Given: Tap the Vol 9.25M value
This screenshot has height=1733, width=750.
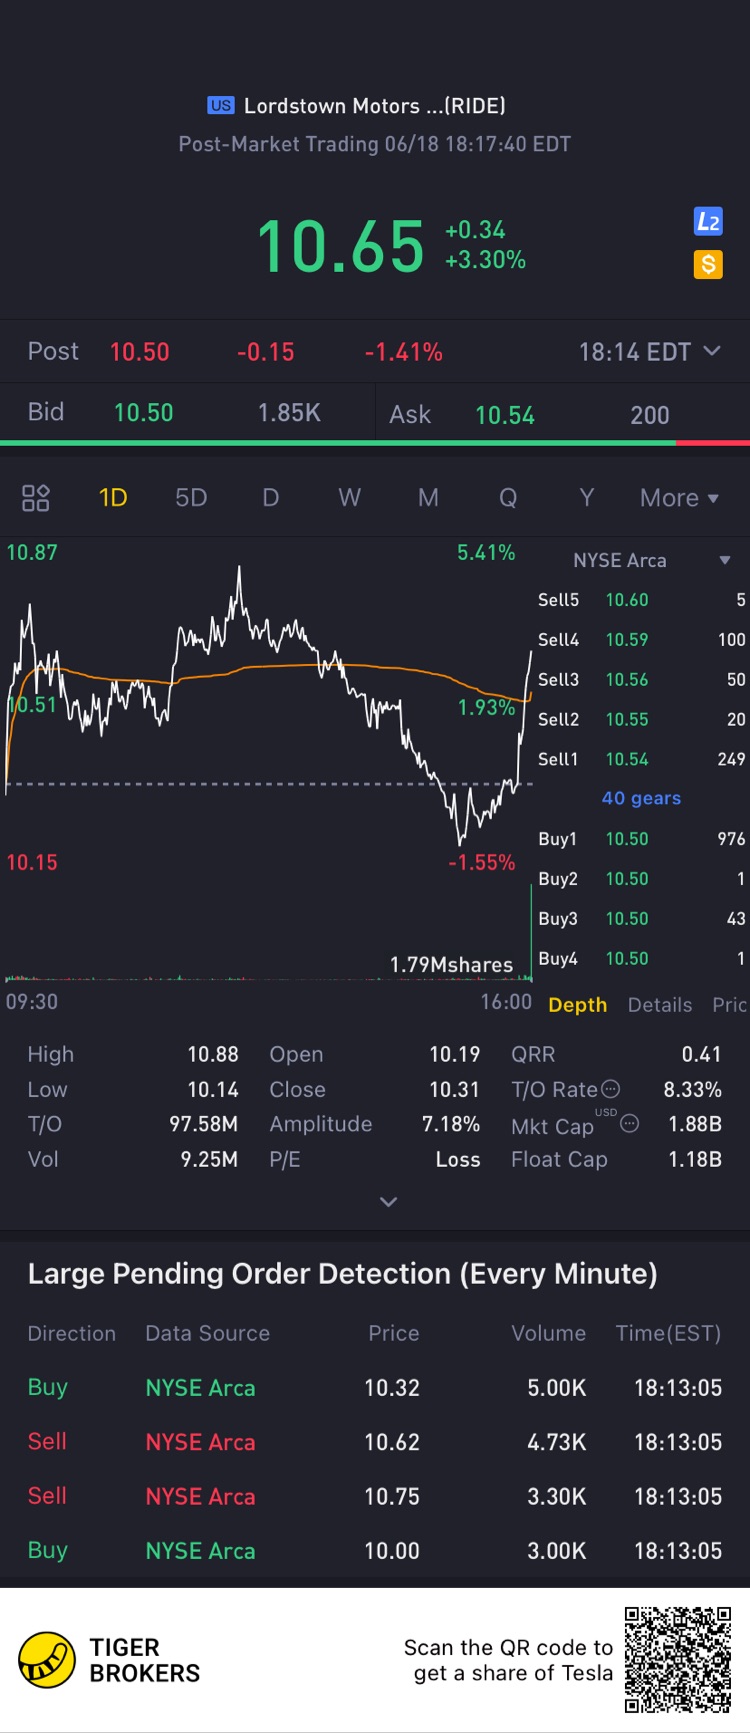Looking at the screenshot, I should [210, 1159].
